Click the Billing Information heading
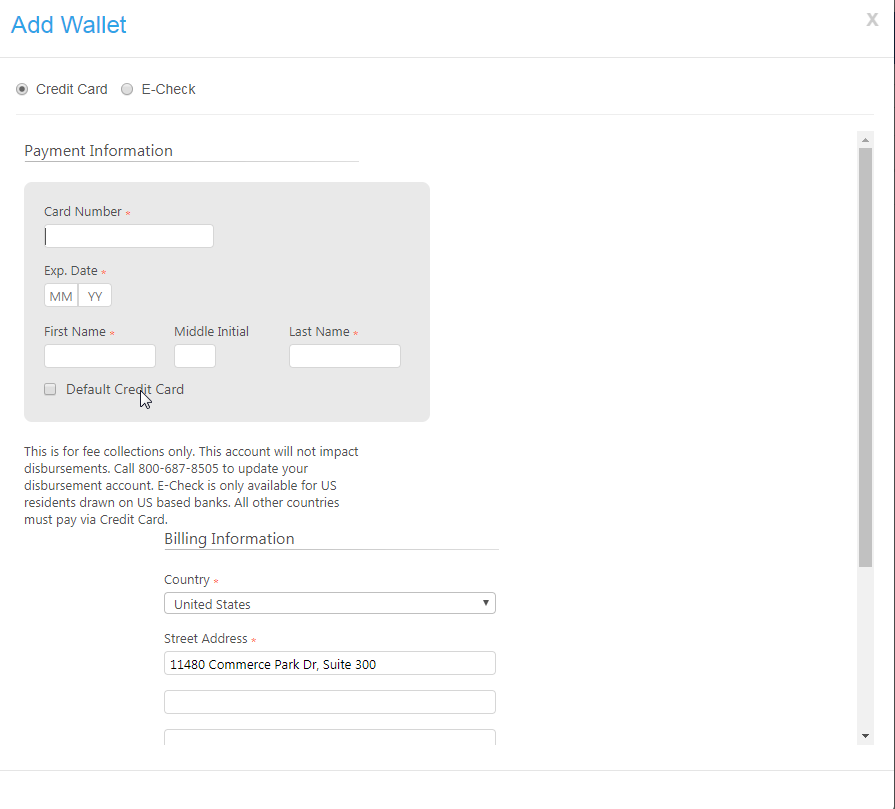 229,539
